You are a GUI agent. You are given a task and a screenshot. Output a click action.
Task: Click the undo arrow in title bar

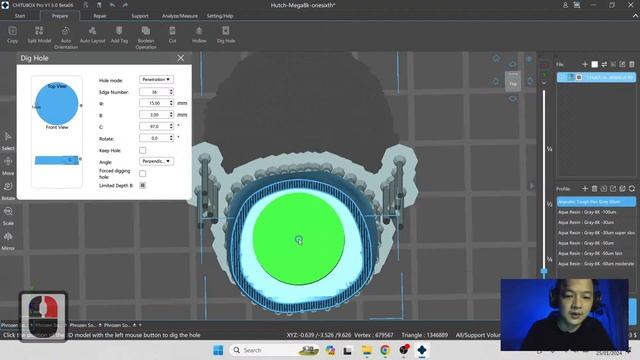tap(112, 5)
